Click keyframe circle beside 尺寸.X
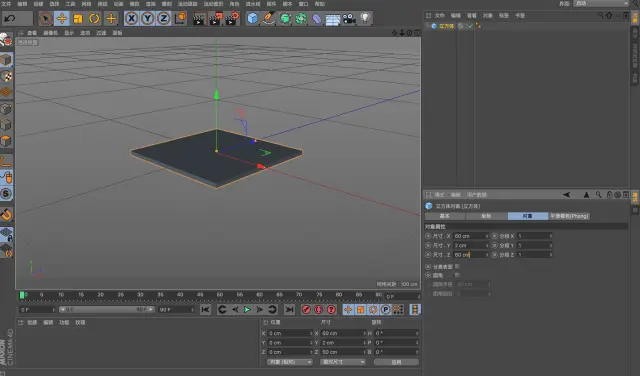This screenshot has width=640, height=376. pos(428,236)
